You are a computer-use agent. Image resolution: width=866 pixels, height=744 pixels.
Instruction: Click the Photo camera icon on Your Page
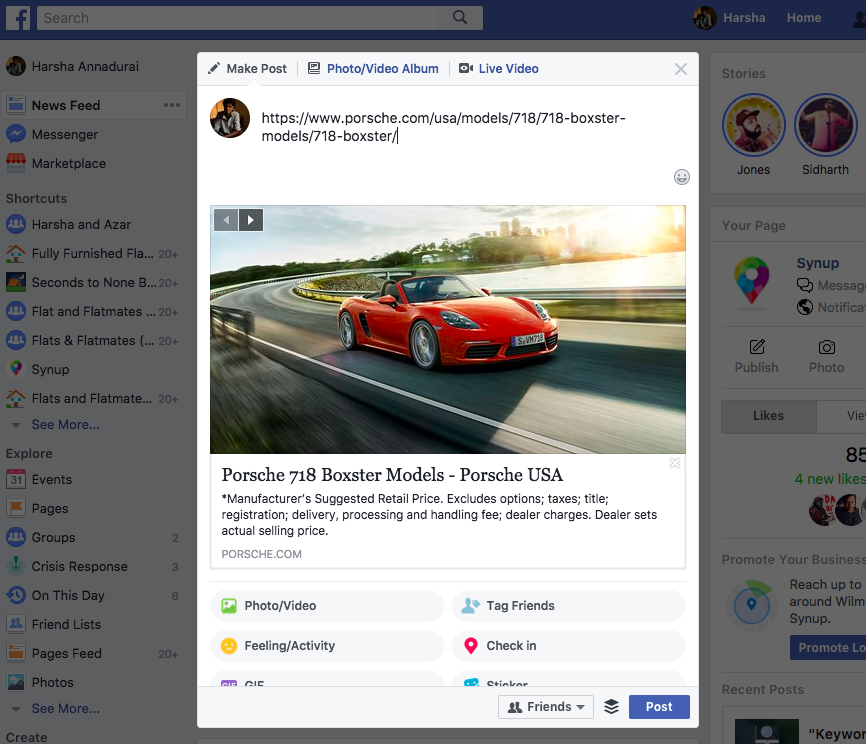(x=827, y=347)
